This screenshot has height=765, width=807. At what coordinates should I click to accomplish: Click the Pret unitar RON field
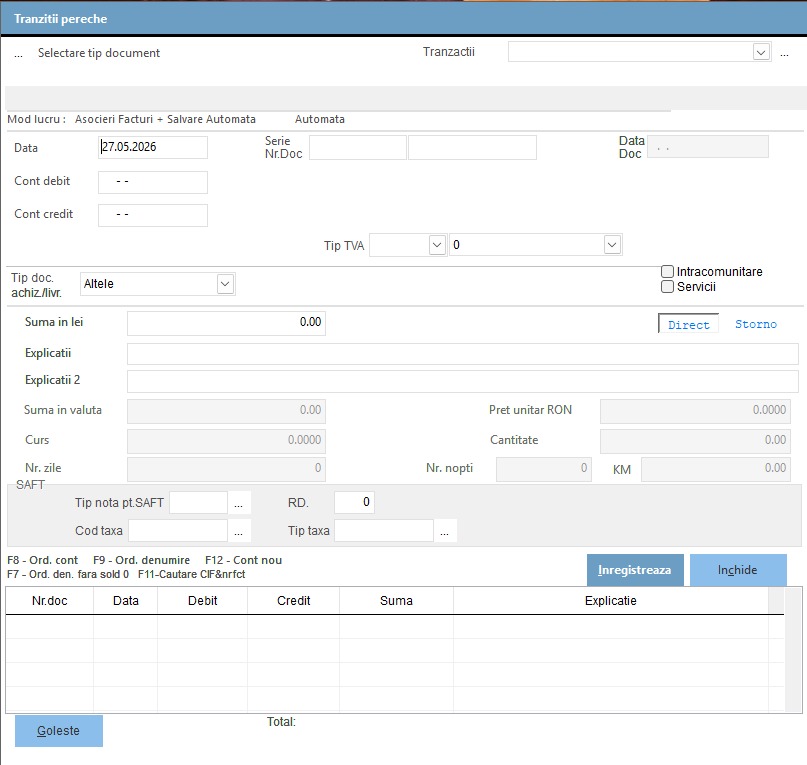(x=695, y=411)
